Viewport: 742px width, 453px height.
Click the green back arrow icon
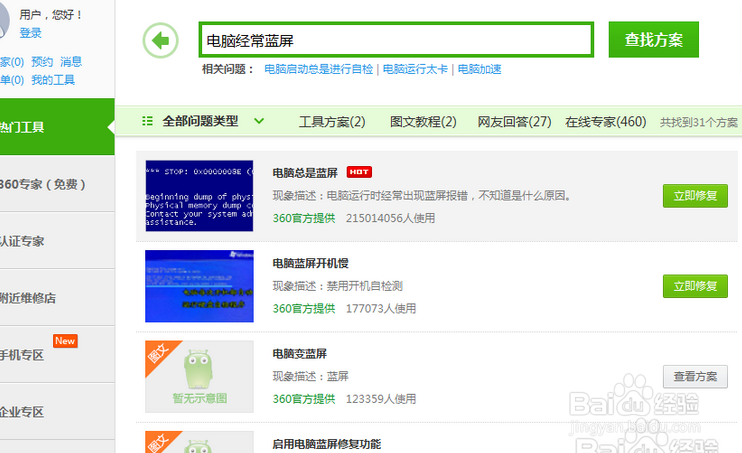[160, 41]
